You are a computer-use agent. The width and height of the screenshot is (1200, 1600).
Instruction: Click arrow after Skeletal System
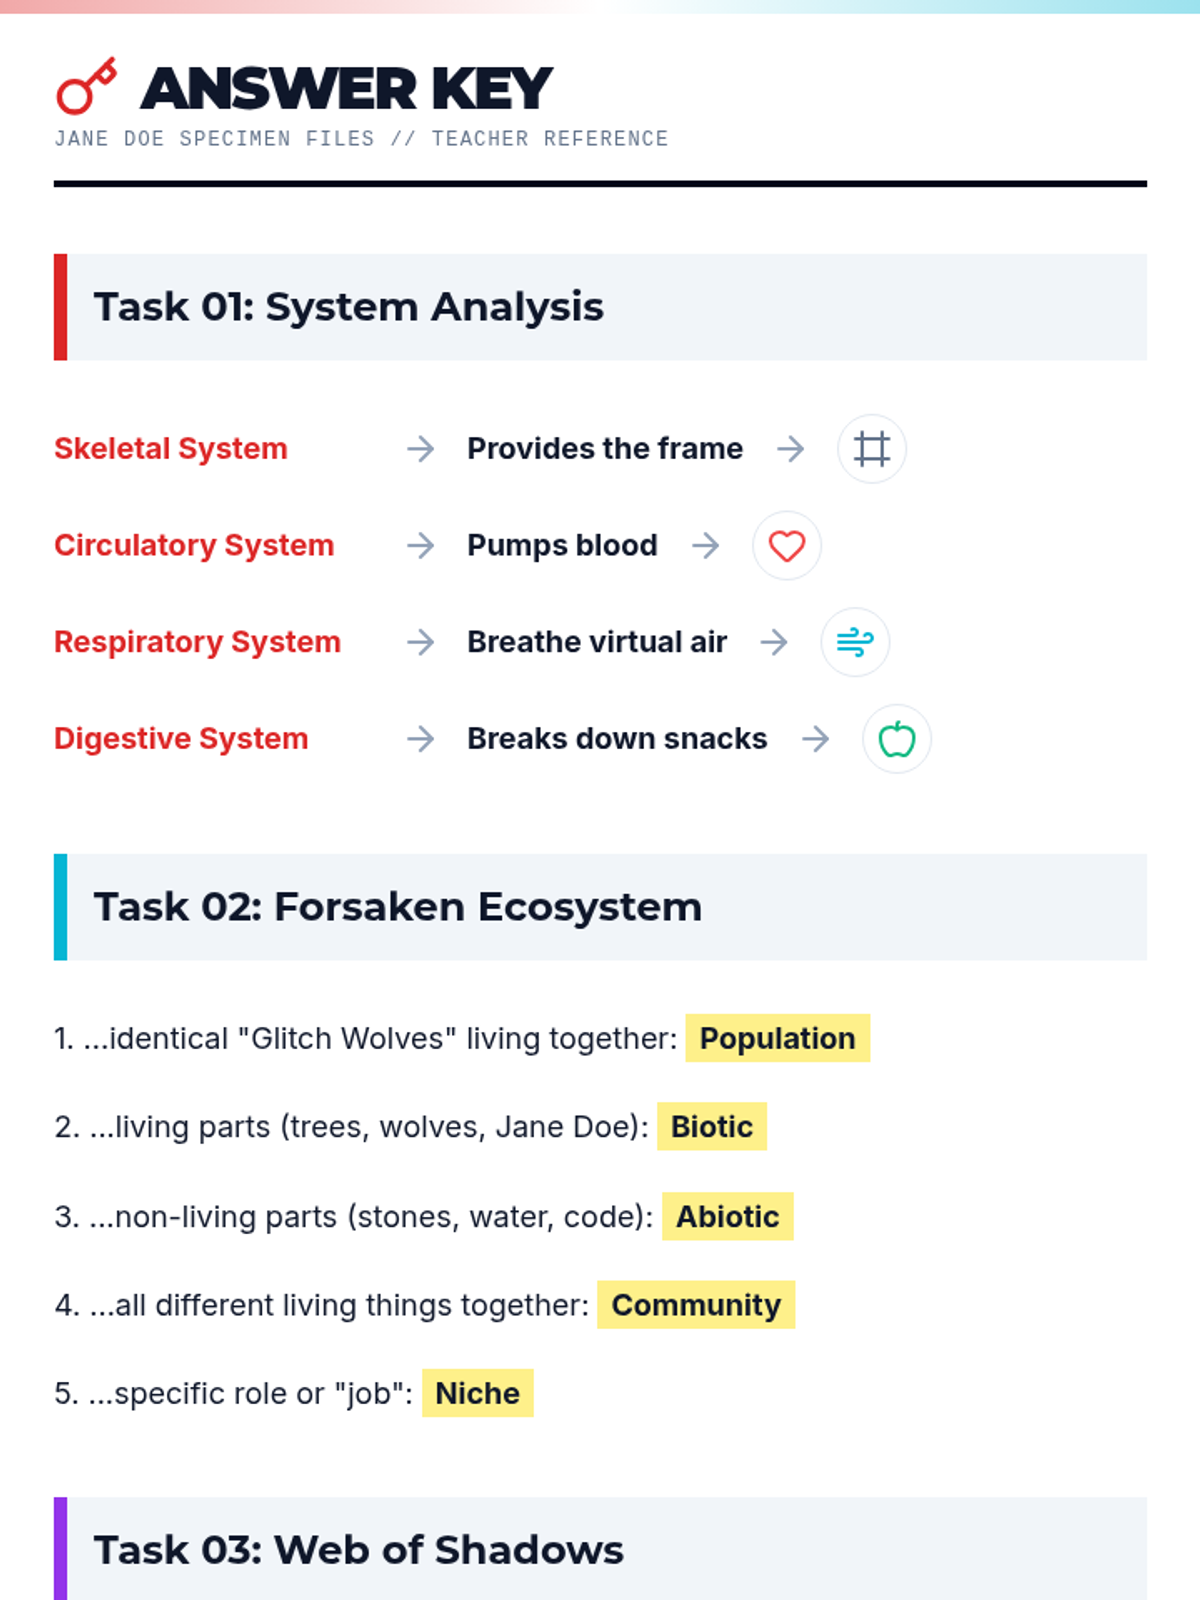421,449
